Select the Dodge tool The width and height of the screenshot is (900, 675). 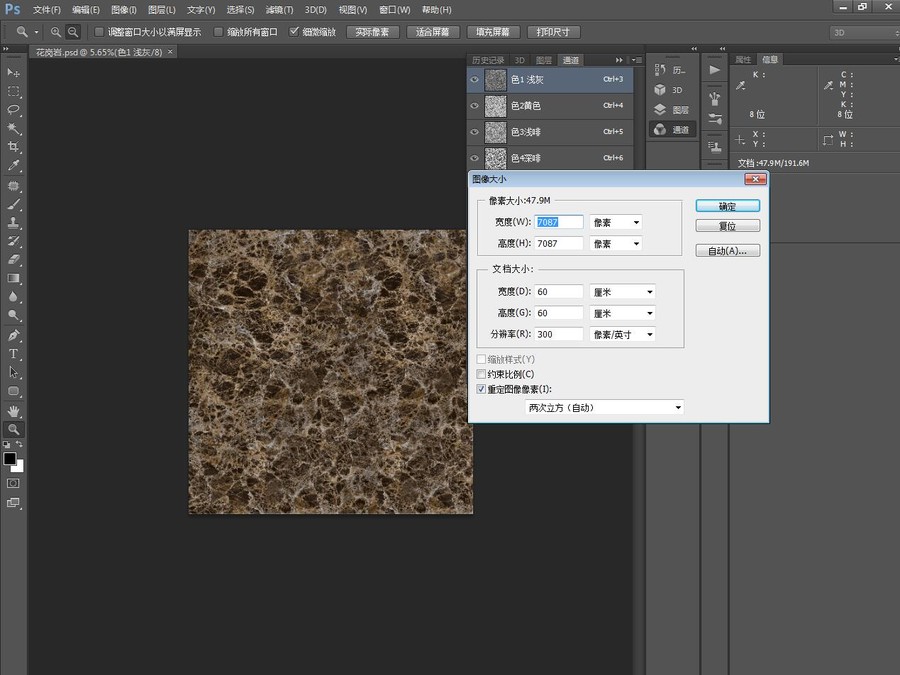click(x=13, y=315)
